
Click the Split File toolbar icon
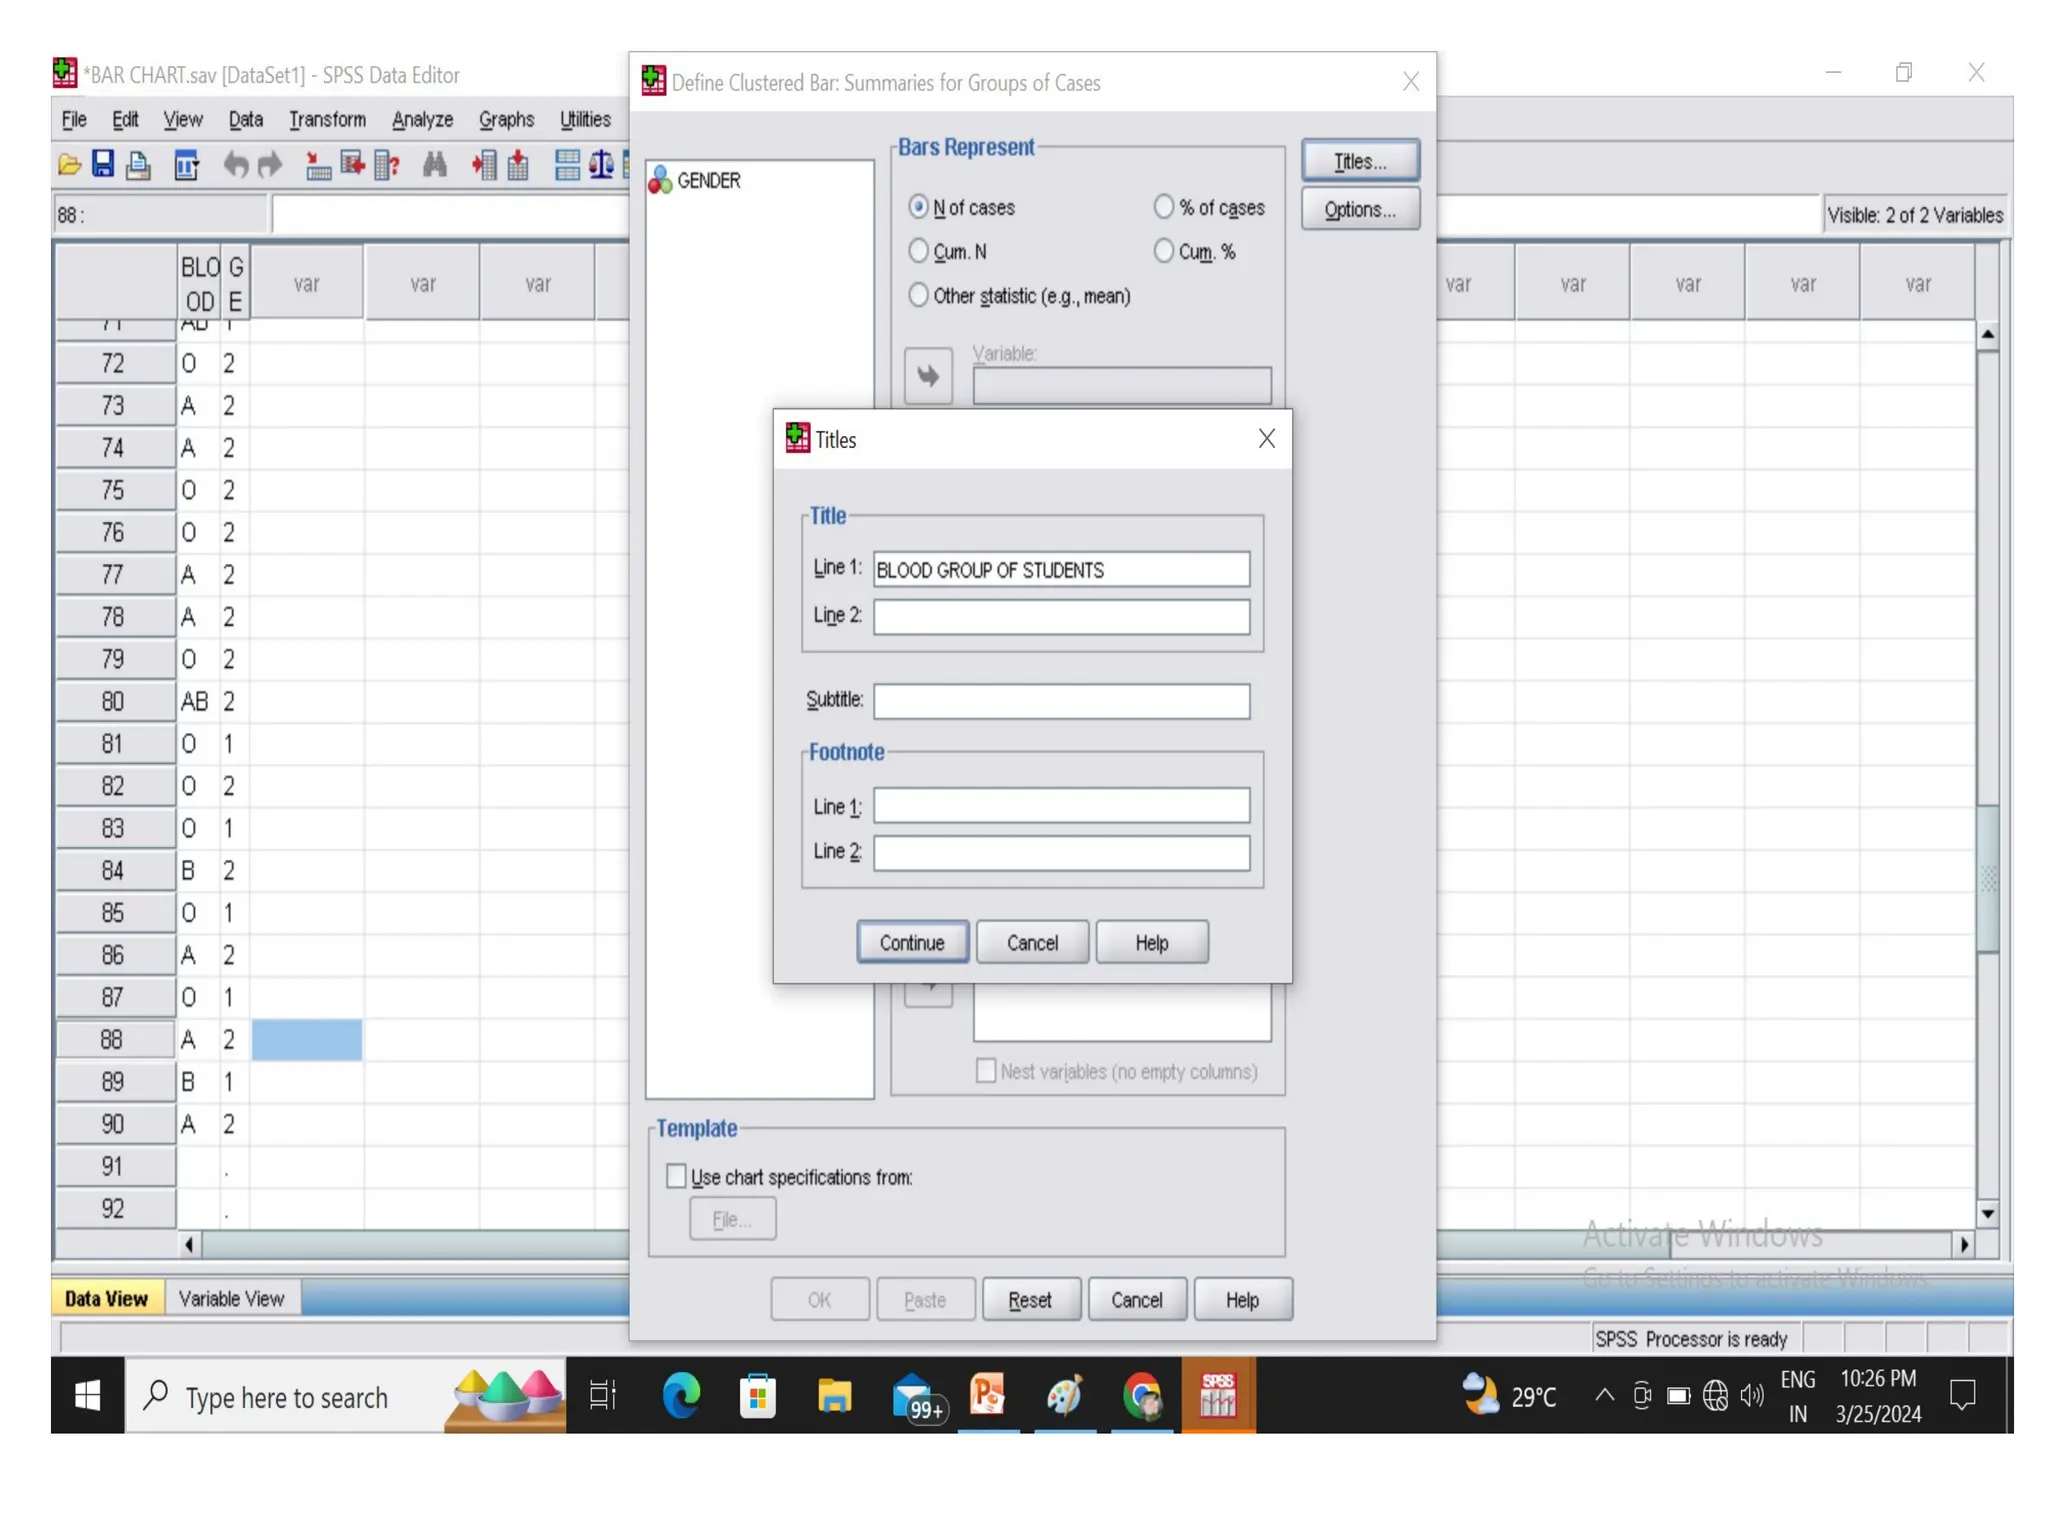point(567,164)
